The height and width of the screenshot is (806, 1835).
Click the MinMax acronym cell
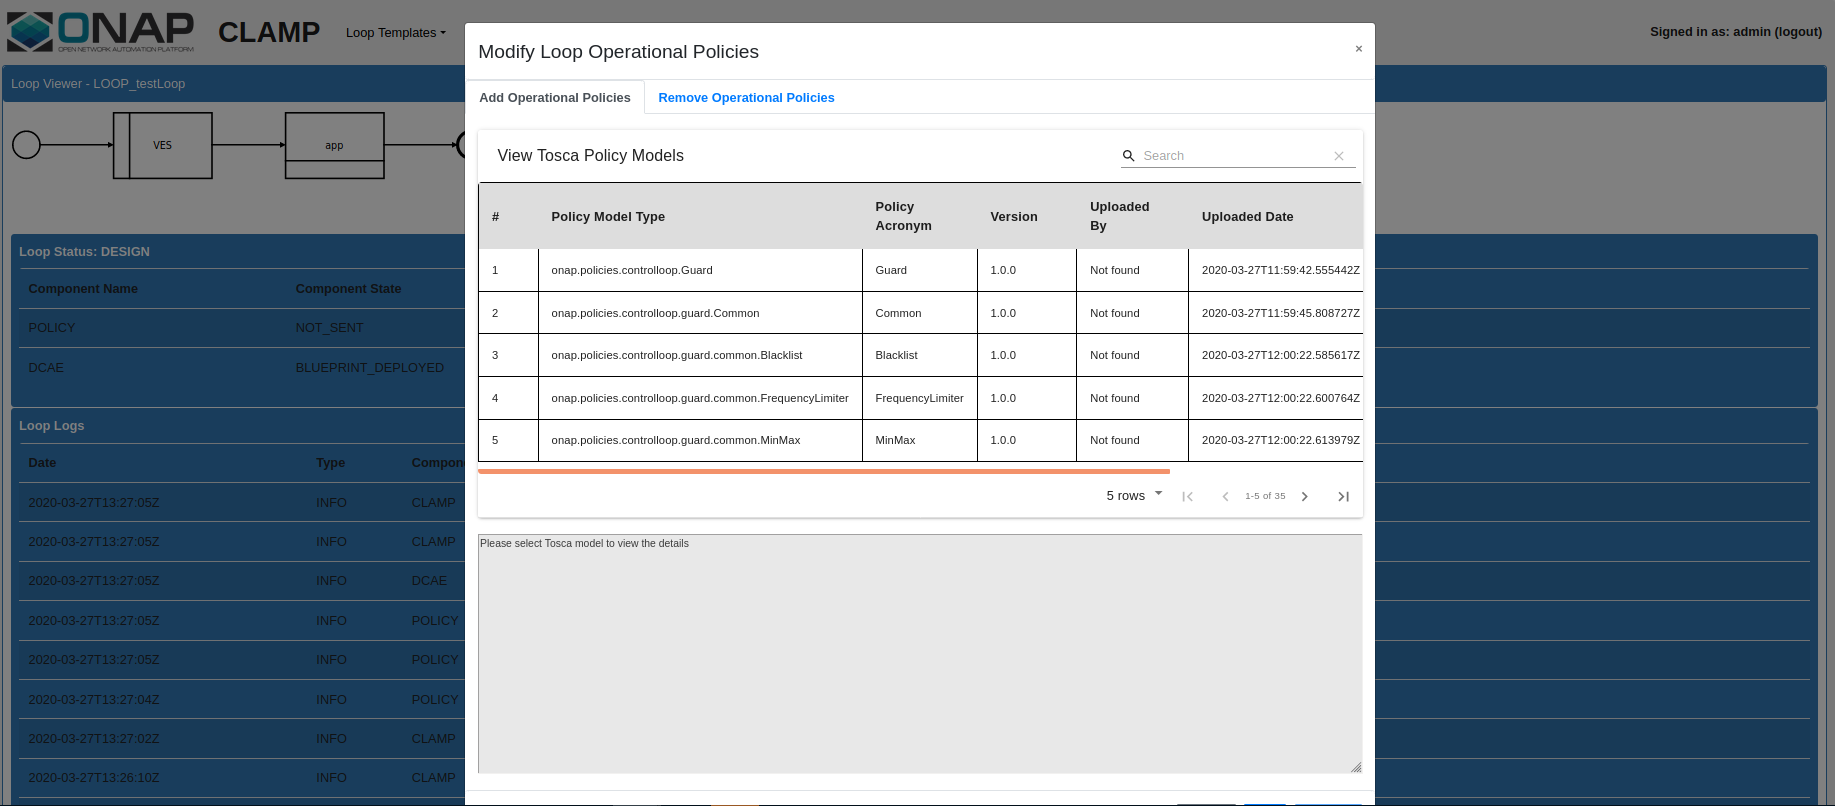pyautogui.click(x=919, y=440)
